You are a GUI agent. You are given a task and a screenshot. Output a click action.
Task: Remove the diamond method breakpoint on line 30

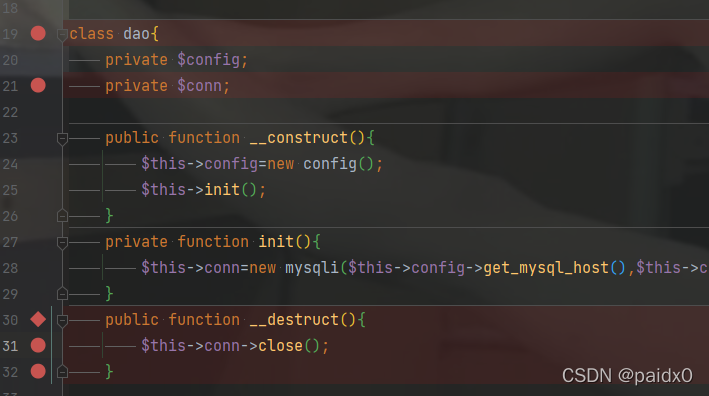click(x=38, y=320)
